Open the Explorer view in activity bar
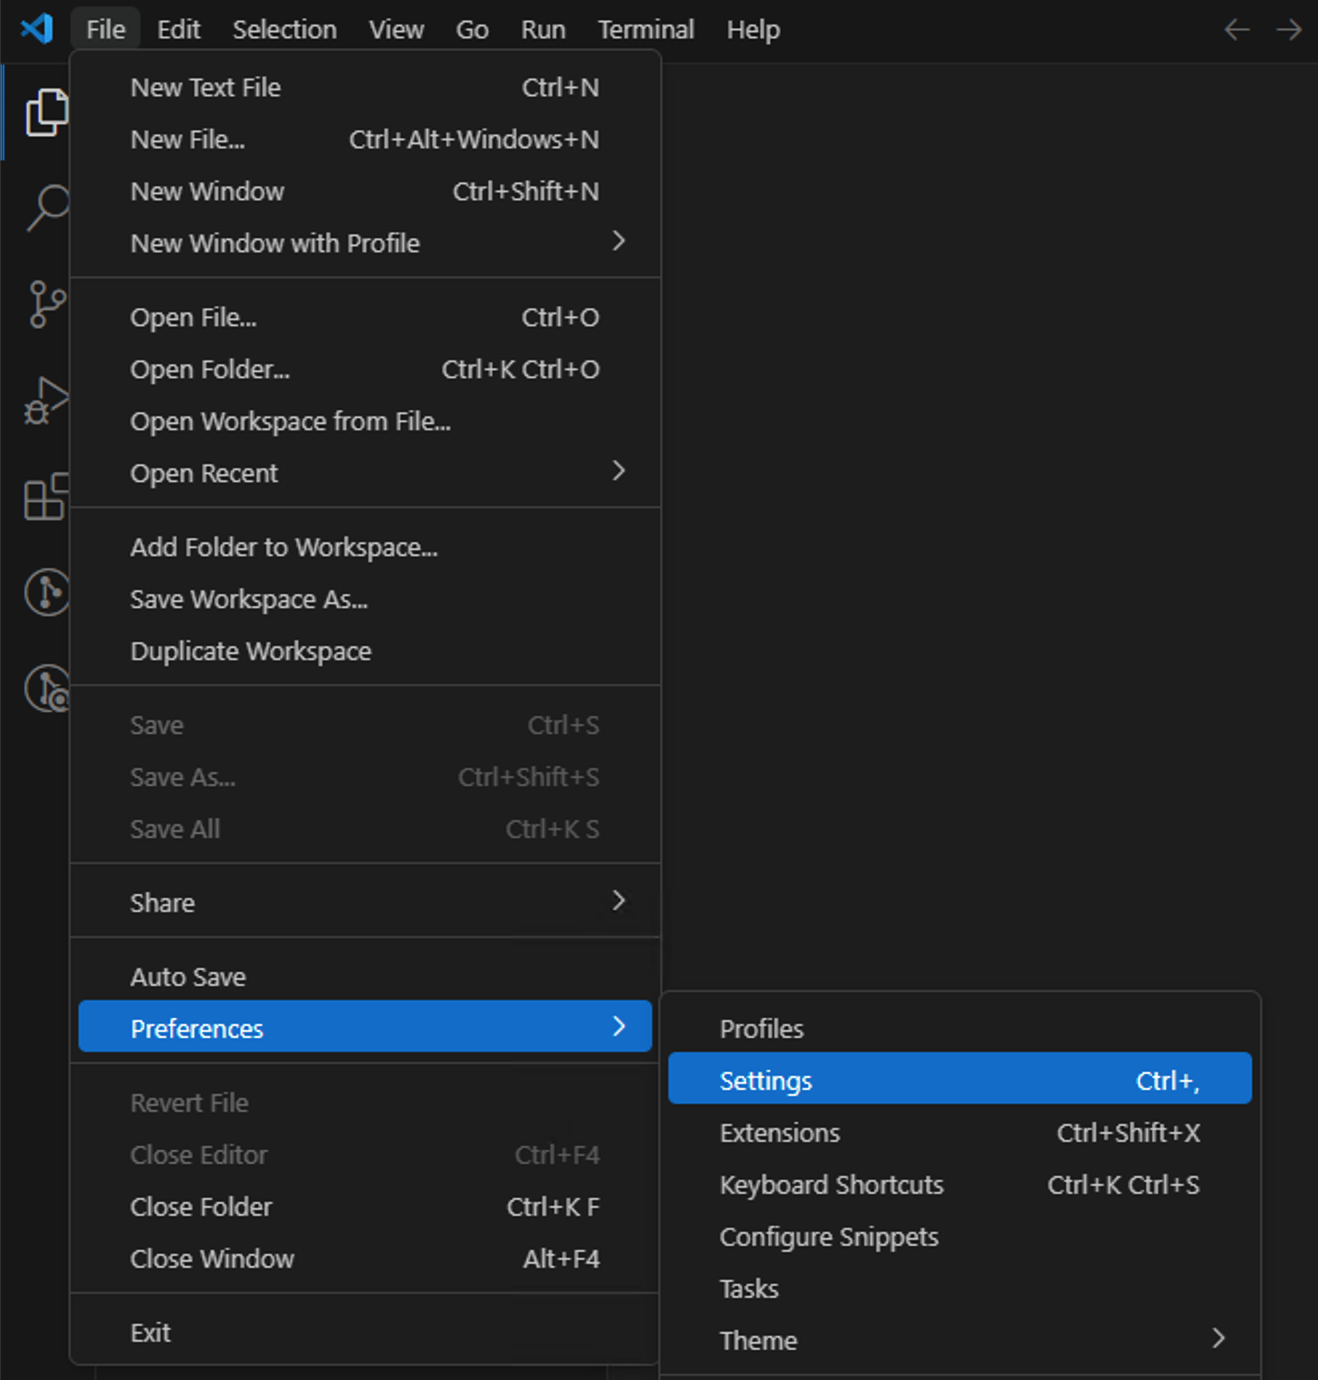The image size is (1318, 1380). pyautogui.click(x=46, y=112)
